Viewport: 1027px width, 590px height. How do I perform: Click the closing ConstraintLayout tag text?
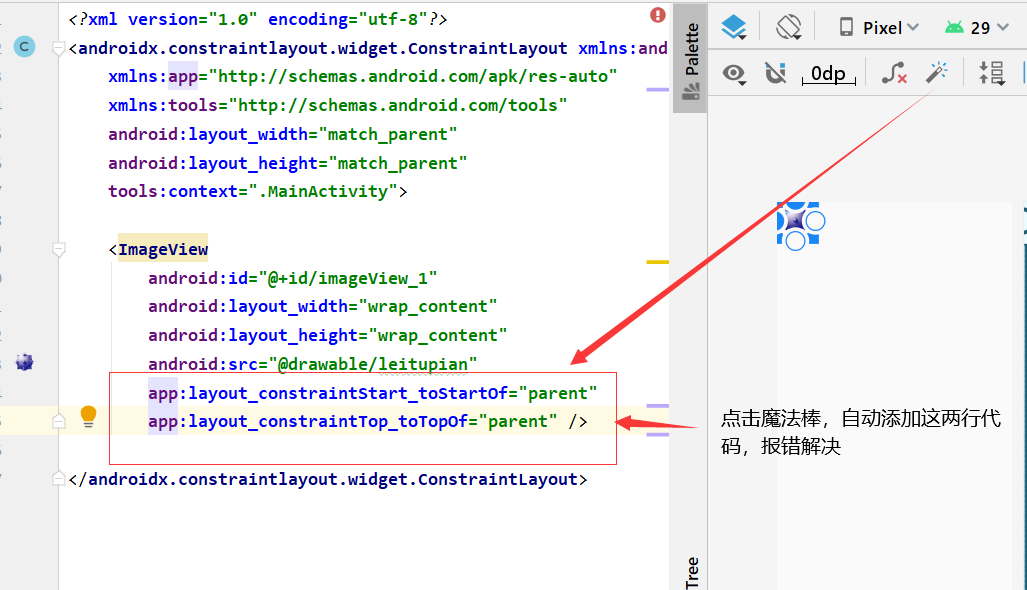point(327,479)
